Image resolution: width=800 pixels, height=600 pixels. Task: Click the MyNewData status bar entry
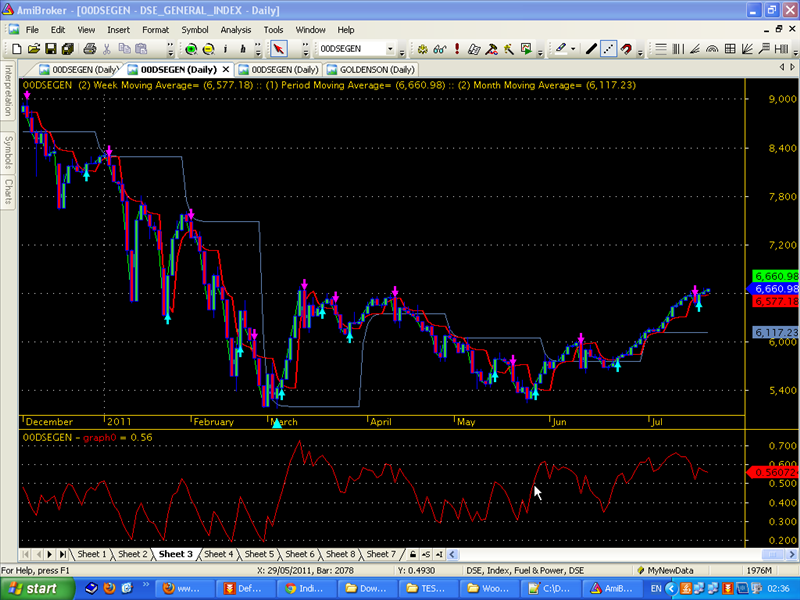(670, 570)
